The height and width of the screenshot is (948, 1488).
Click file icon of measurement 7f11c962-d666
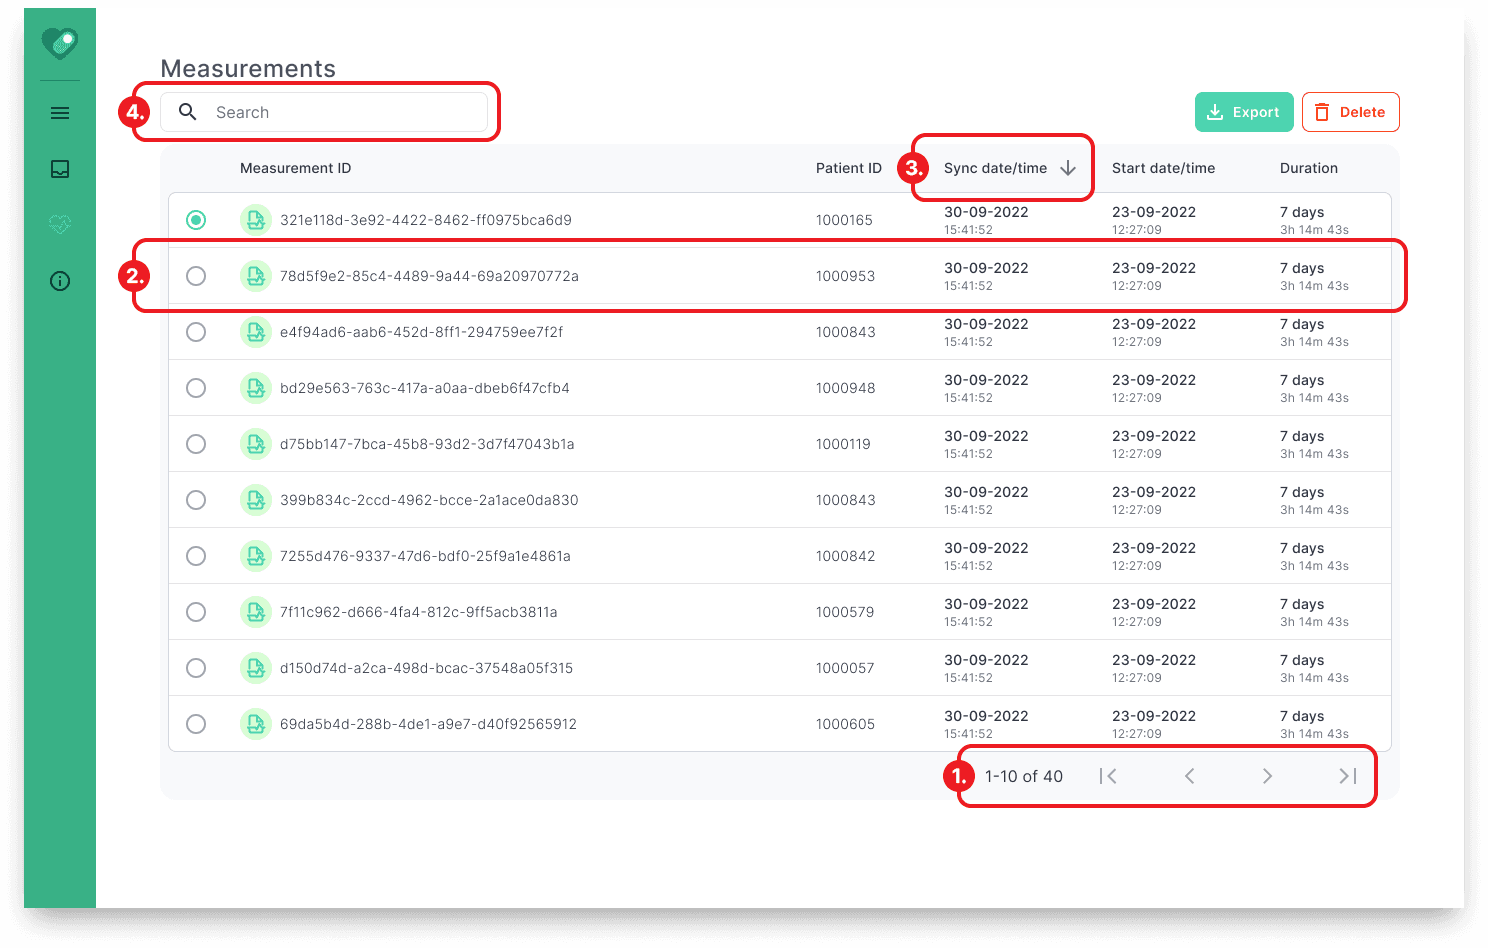(x=256, y=612)
